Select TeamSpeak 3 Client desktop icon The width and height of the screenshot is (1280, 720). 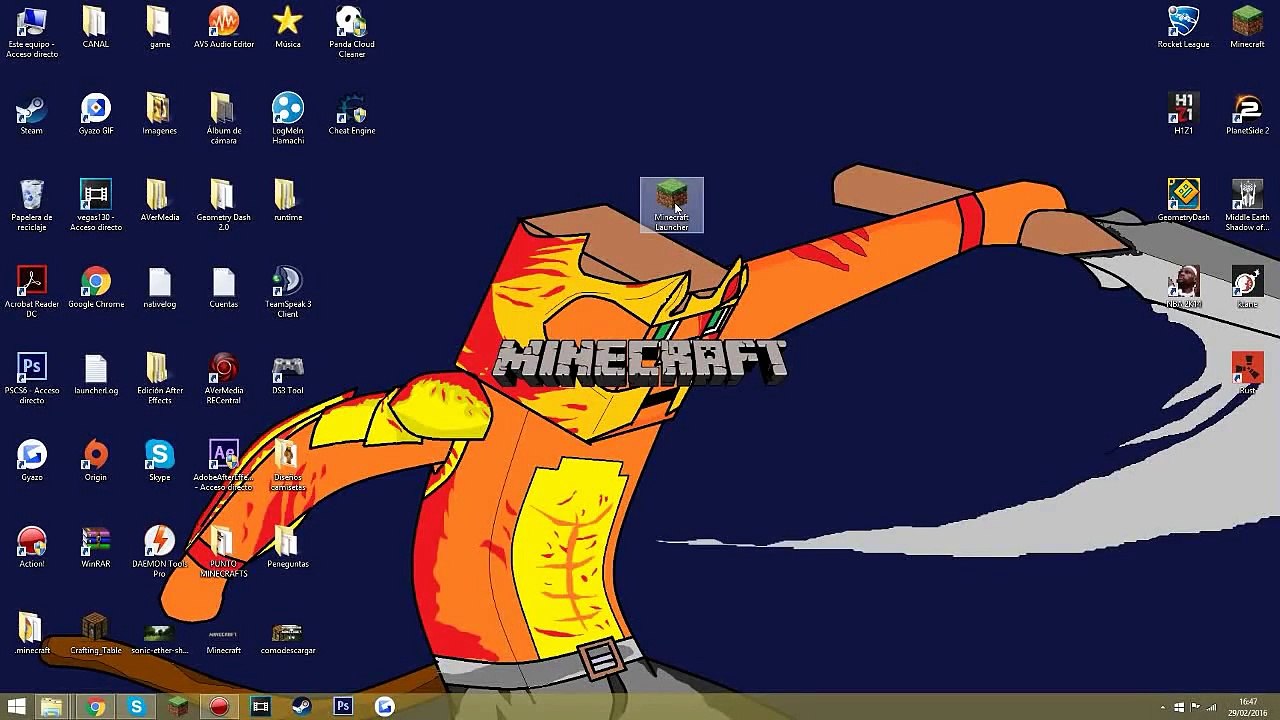(x=287, y=292)
